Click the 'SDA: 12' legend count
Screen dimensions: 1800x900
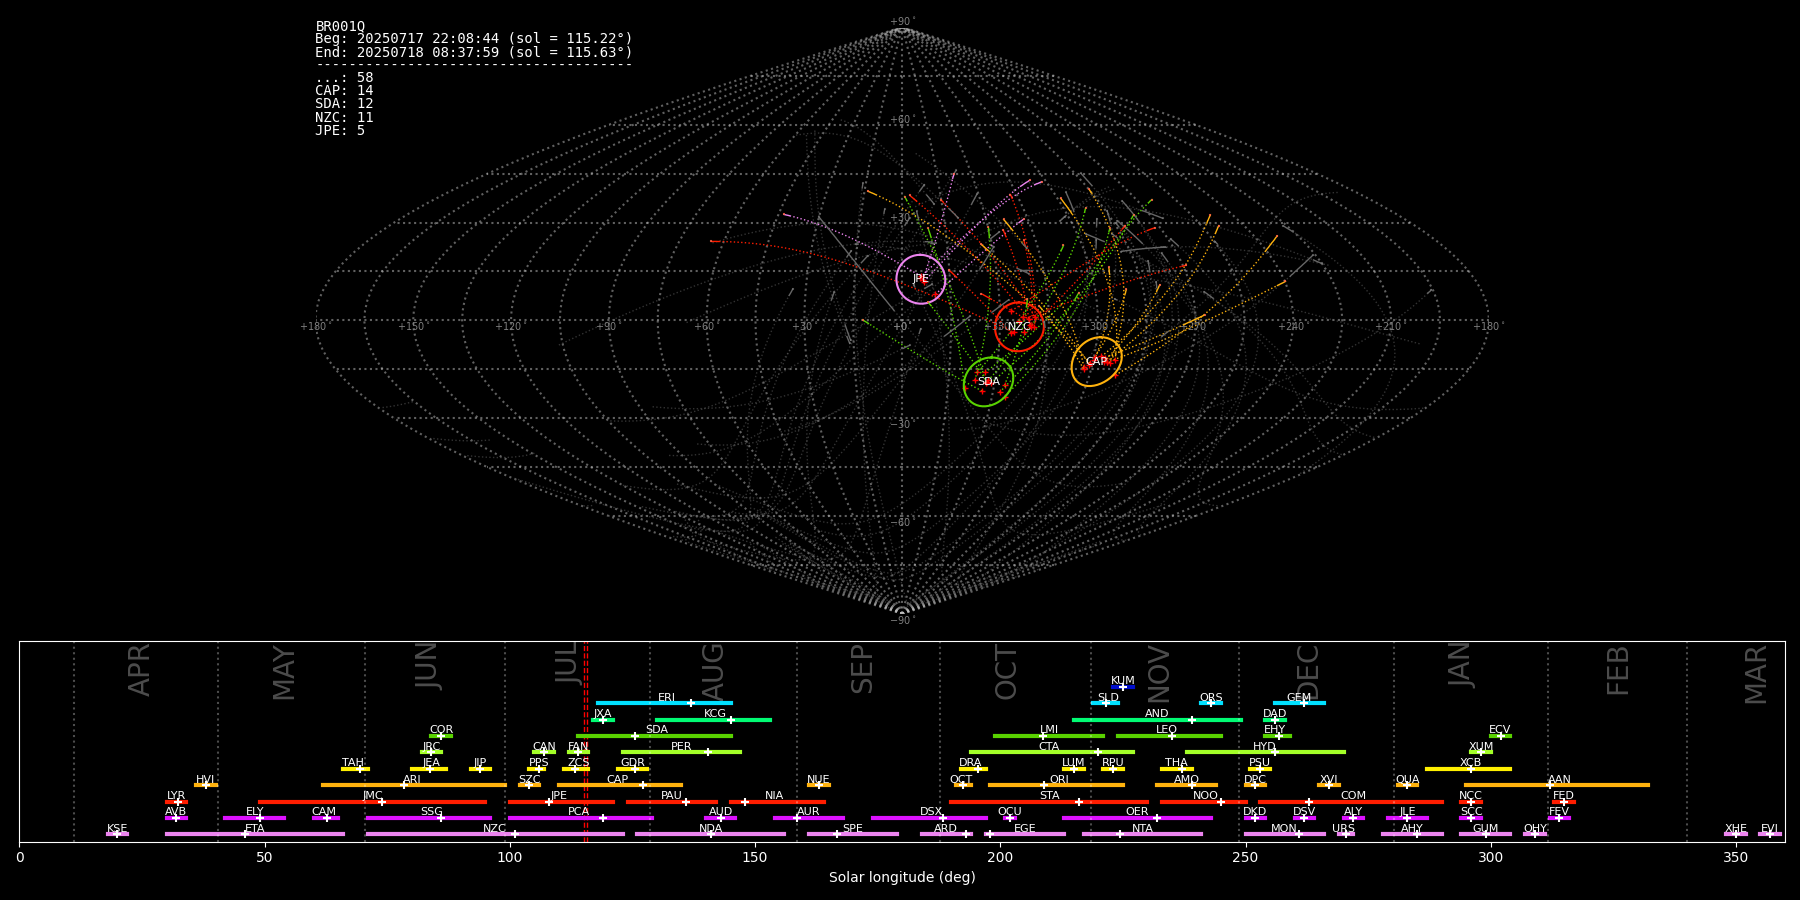(x=344, y=103)
